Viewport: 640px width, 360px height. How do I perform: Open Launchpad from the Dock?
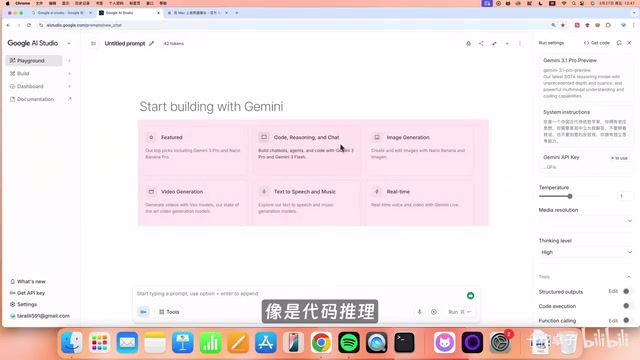tap(100, 342)
